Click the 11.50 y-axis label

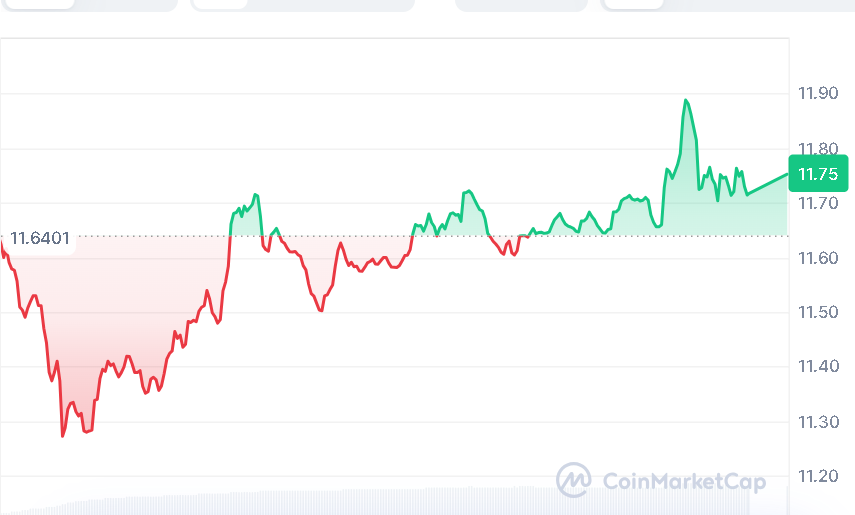[x=816, y=313]
